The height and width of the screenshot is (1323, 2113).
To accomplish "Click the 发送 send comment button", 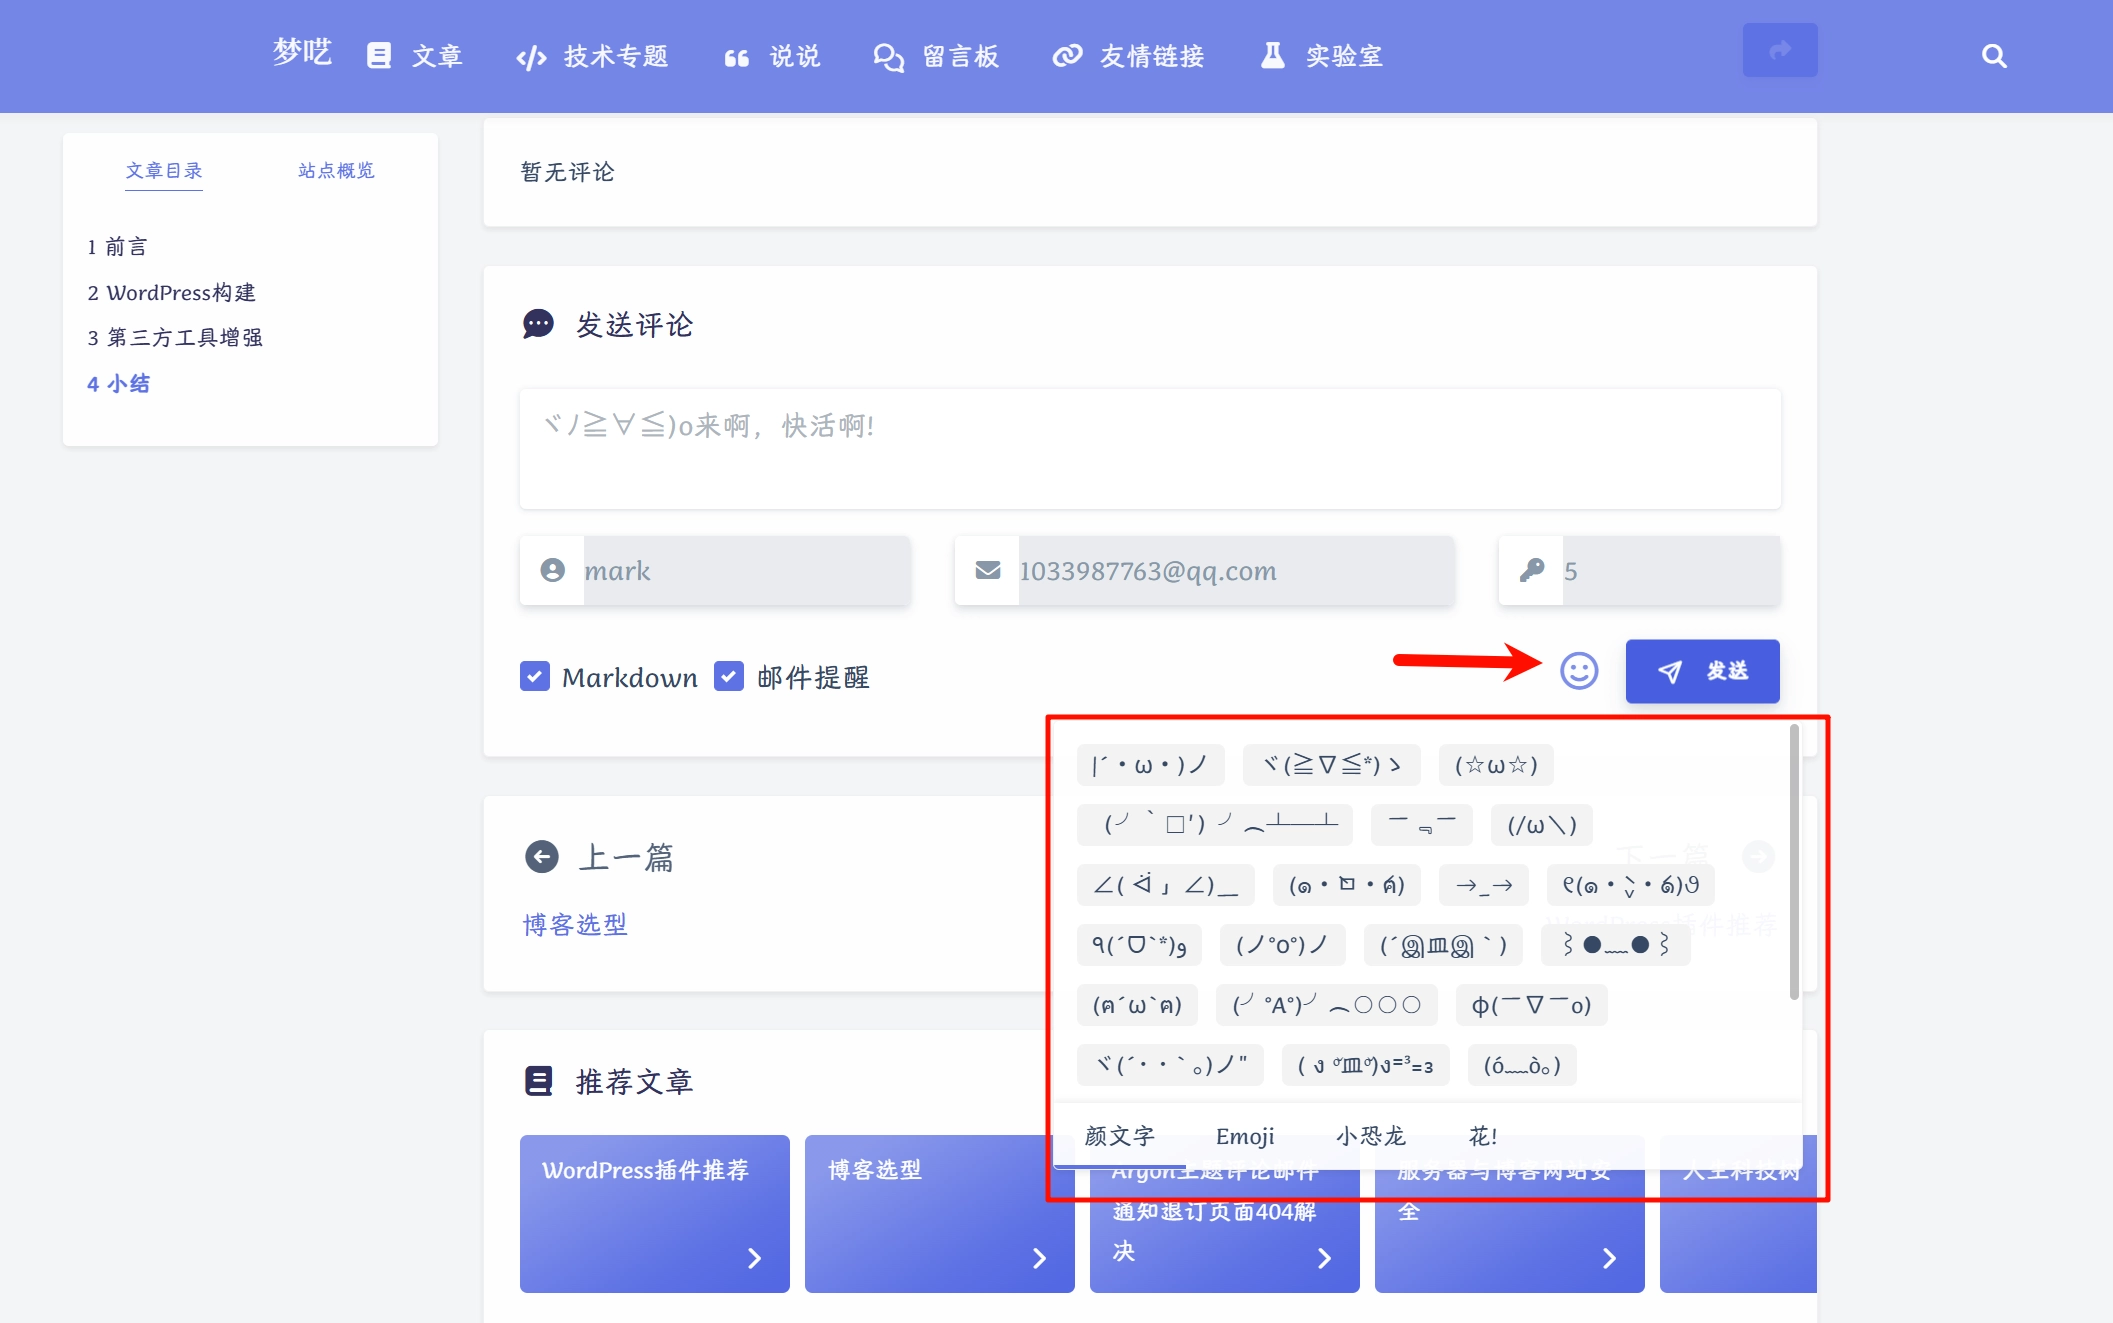I will [1702, 671].
